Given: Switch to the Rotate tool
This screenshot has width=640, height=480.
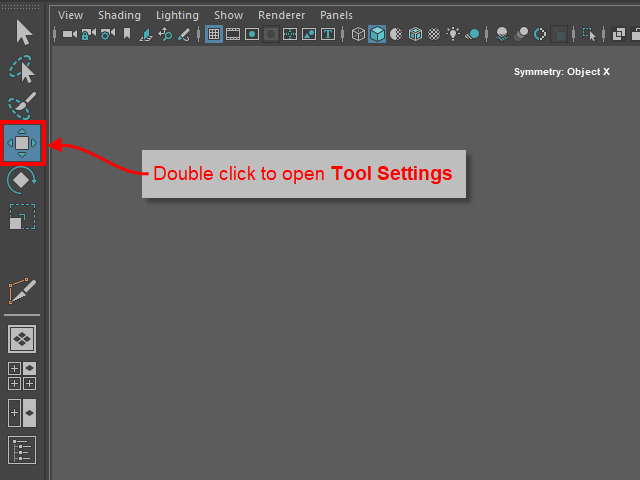Looking at the screenshot, I should tap(22, 181).
